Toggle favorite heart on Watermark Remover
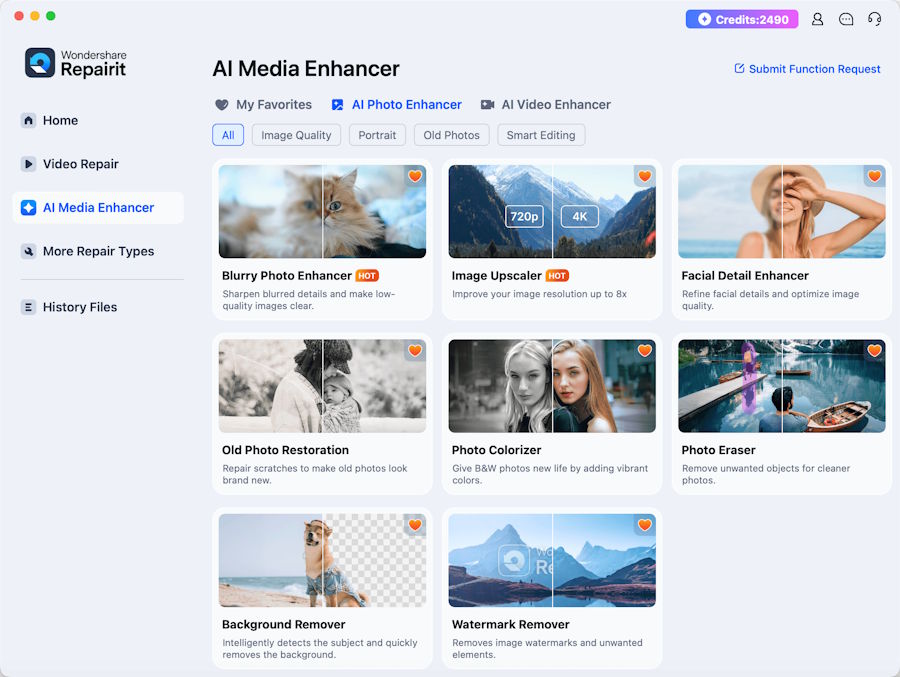 pyautogui.click(x=645, y=525)
